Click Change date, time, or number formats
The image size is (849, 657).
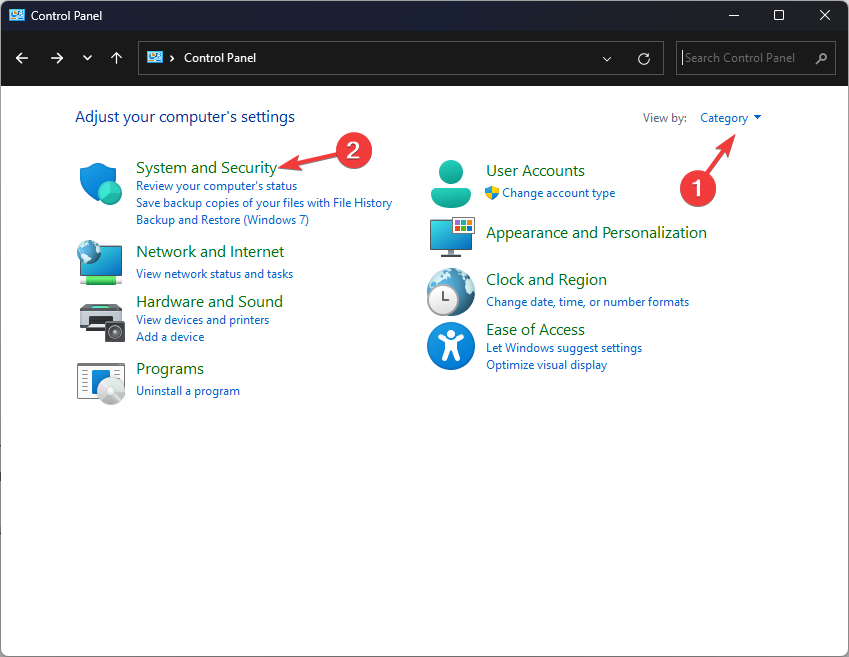click(587, 302)
